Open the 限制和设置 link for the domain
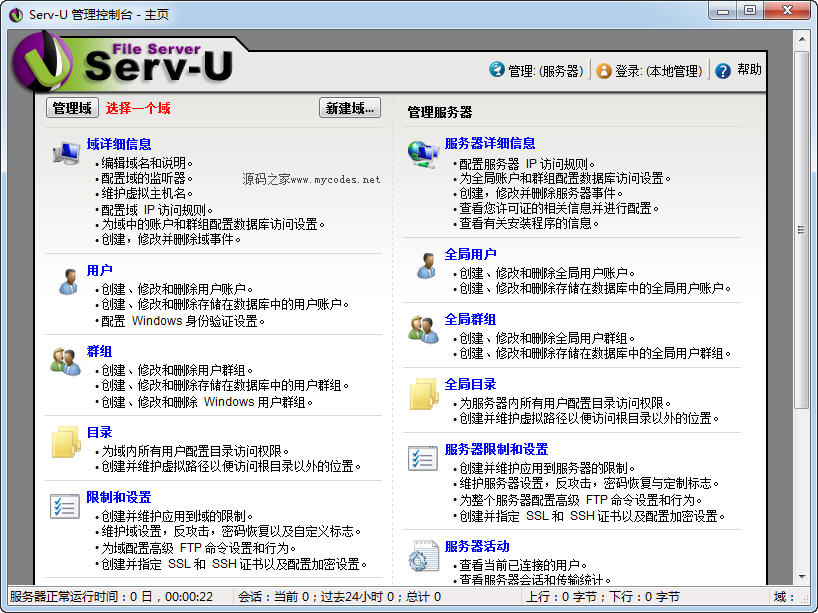The image size is (818, 613). click(119, 497)
